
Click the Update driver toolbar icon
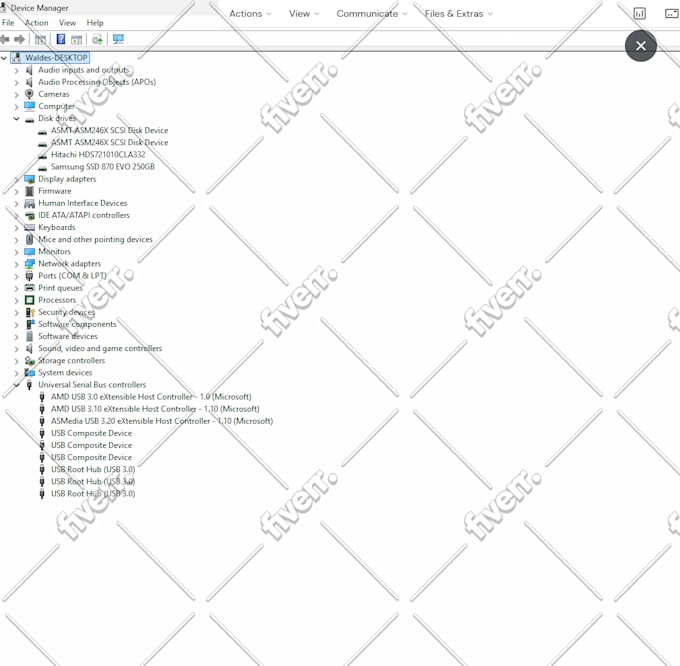coord(98,39)
